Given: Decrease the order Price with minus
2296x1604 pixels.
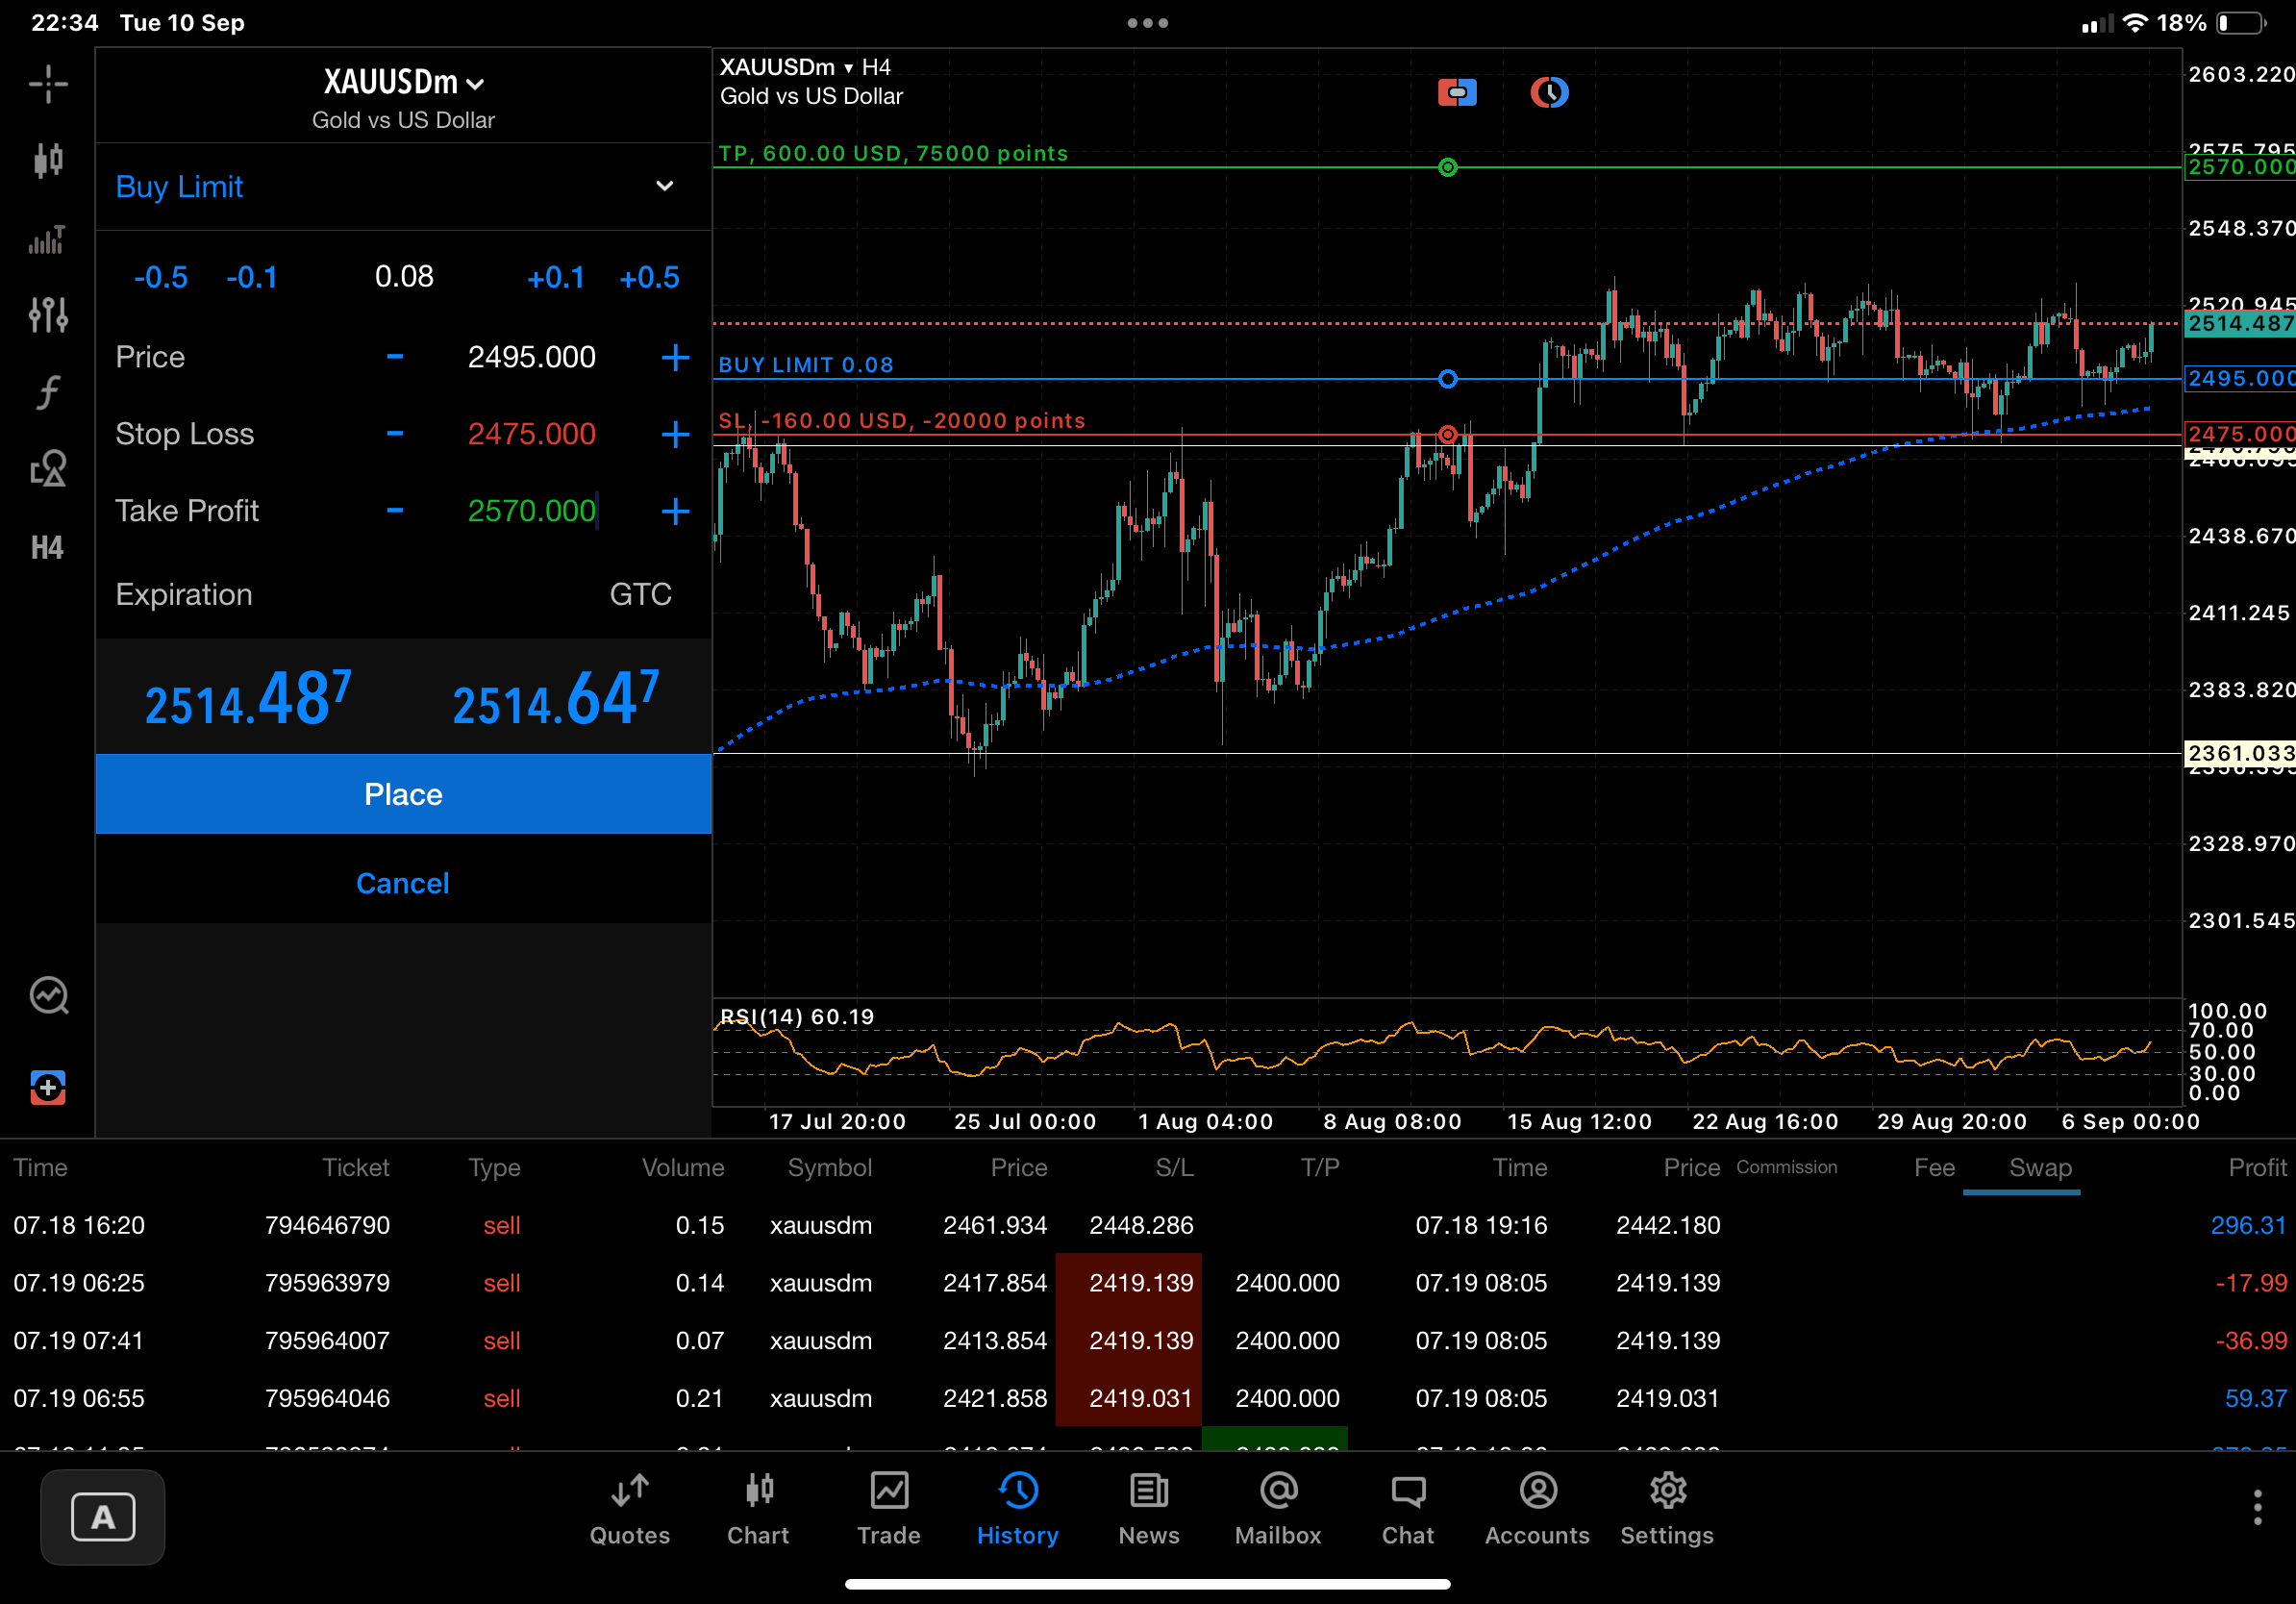Looking at the screenshot, I should pyautogui.click(x=395, y=357).
